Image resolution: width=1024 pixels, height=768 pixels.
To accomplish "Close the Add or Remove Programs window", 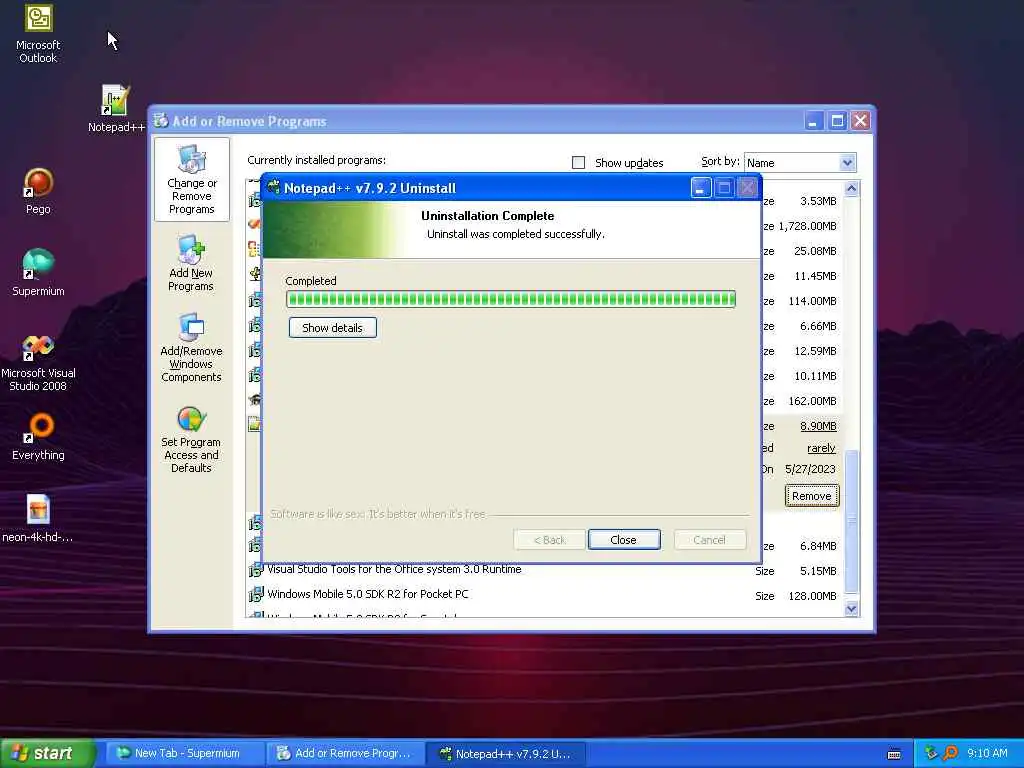I will pyautogui.click(x=861, y=121).
